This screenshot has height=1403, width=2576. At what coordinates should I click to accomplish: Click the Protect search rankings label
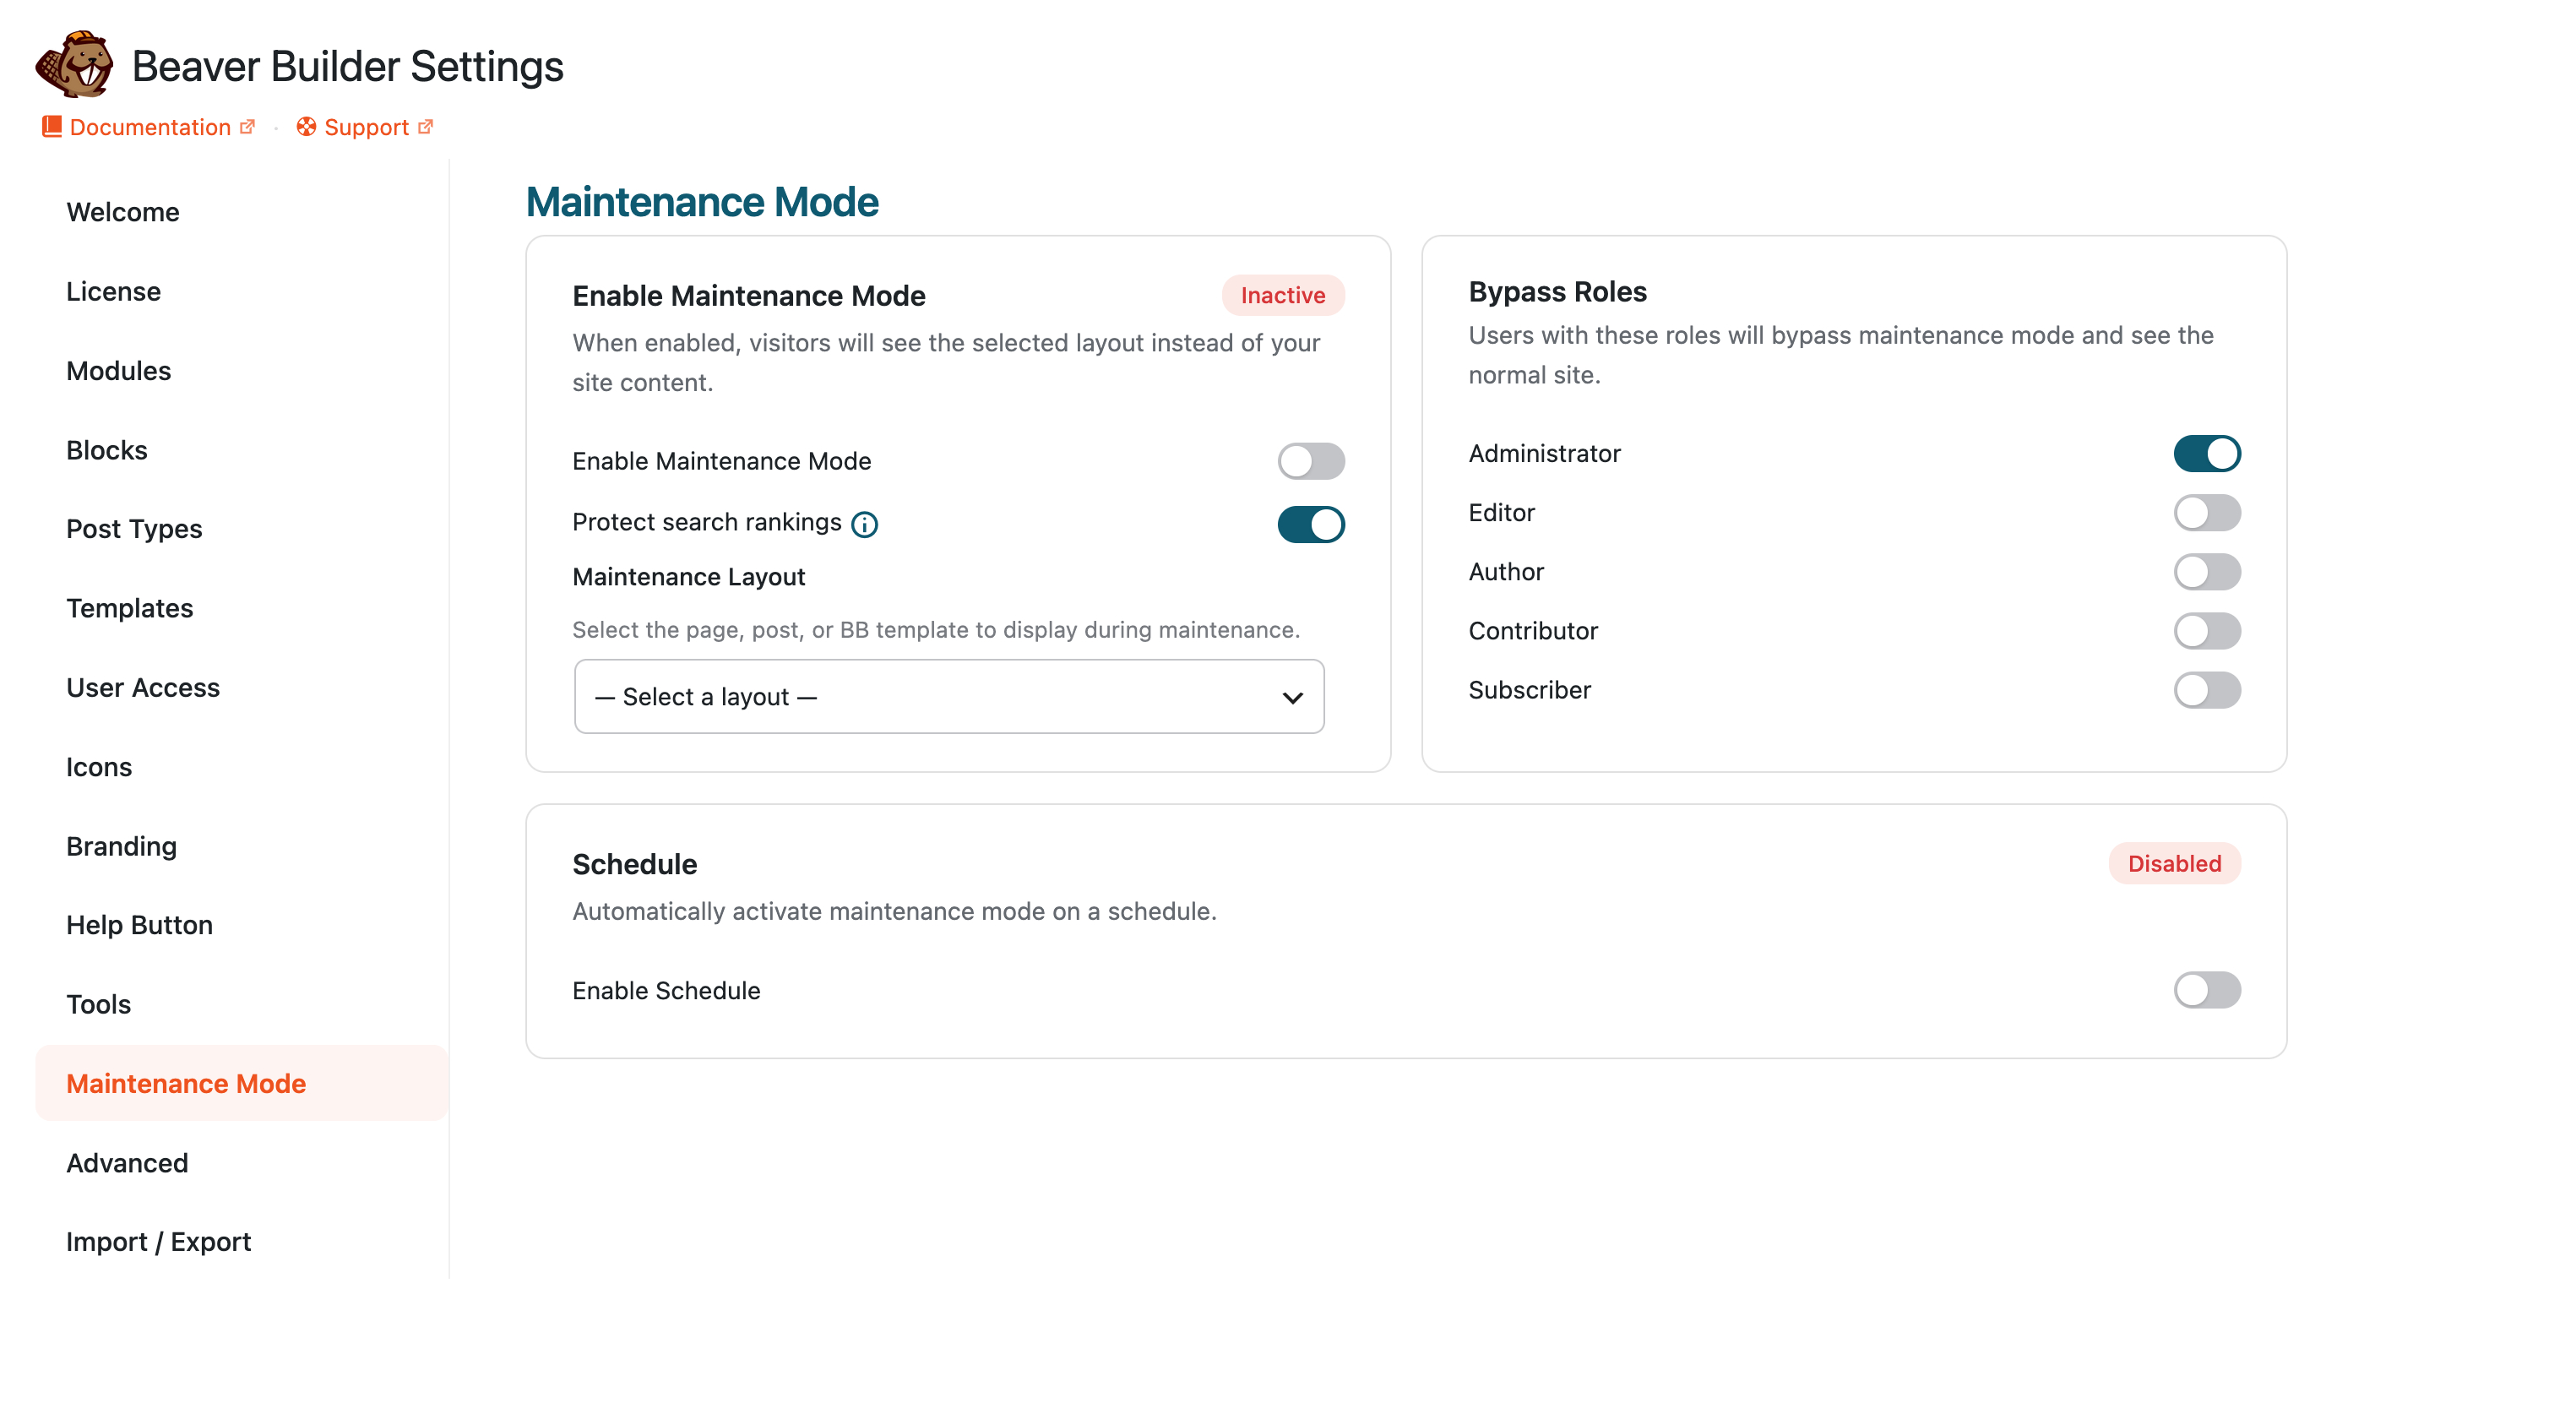tap(707, 522)
